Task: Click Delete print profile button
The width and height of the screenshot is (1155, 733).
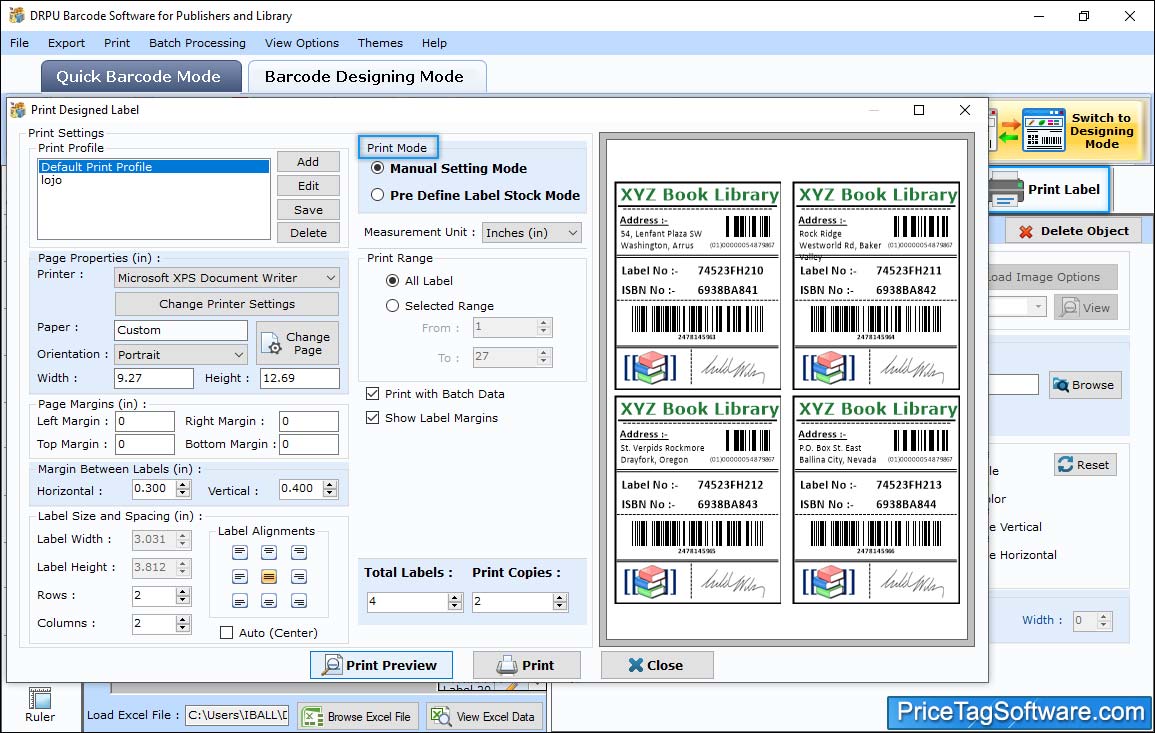Action: click(308, 233)
